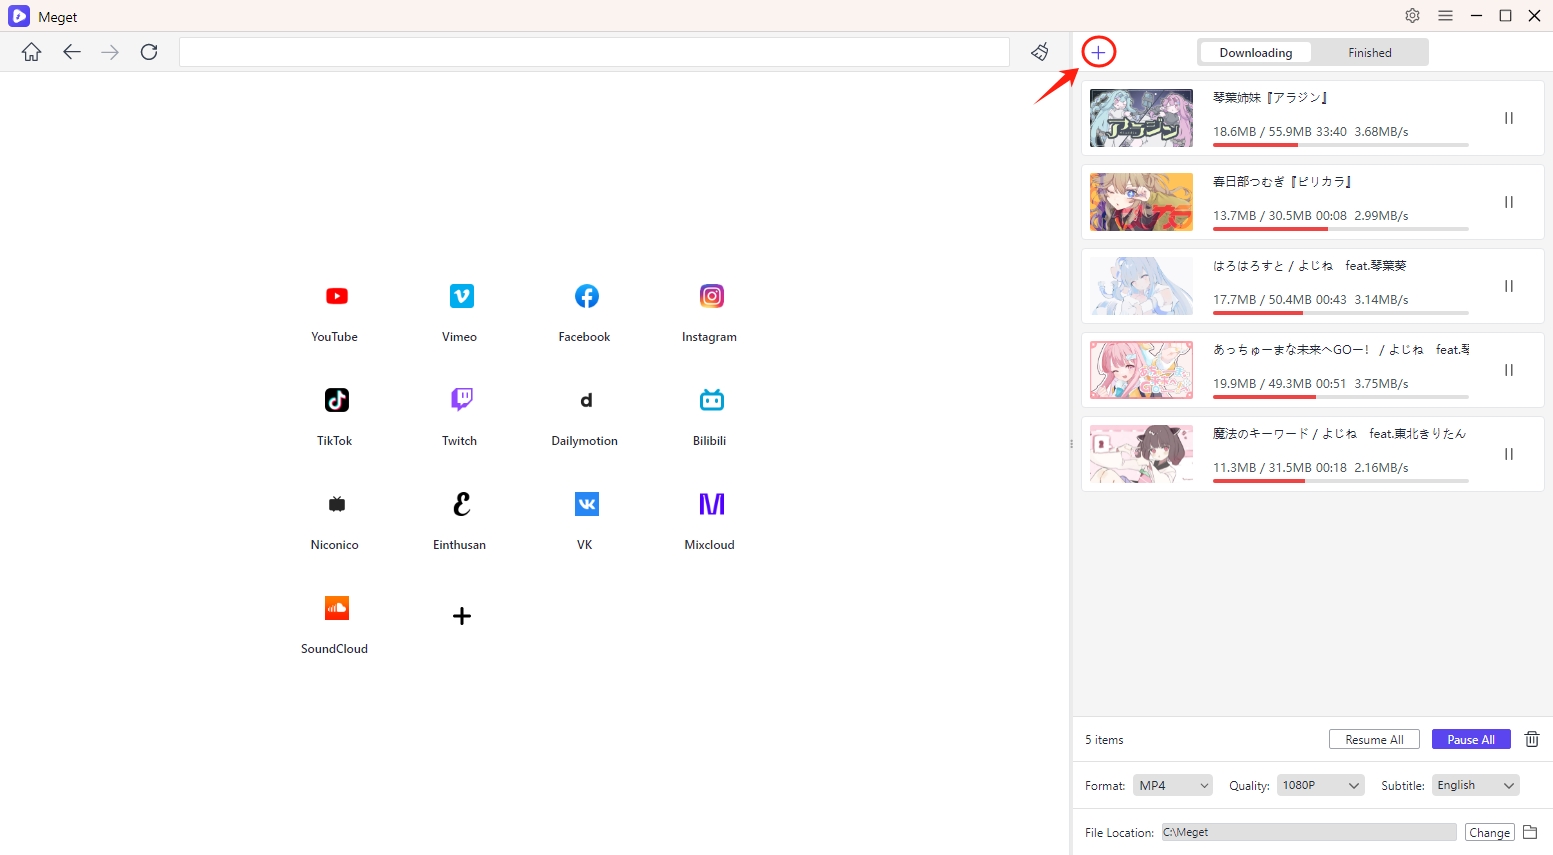Open the Instagram shortcut

(710, 312)
